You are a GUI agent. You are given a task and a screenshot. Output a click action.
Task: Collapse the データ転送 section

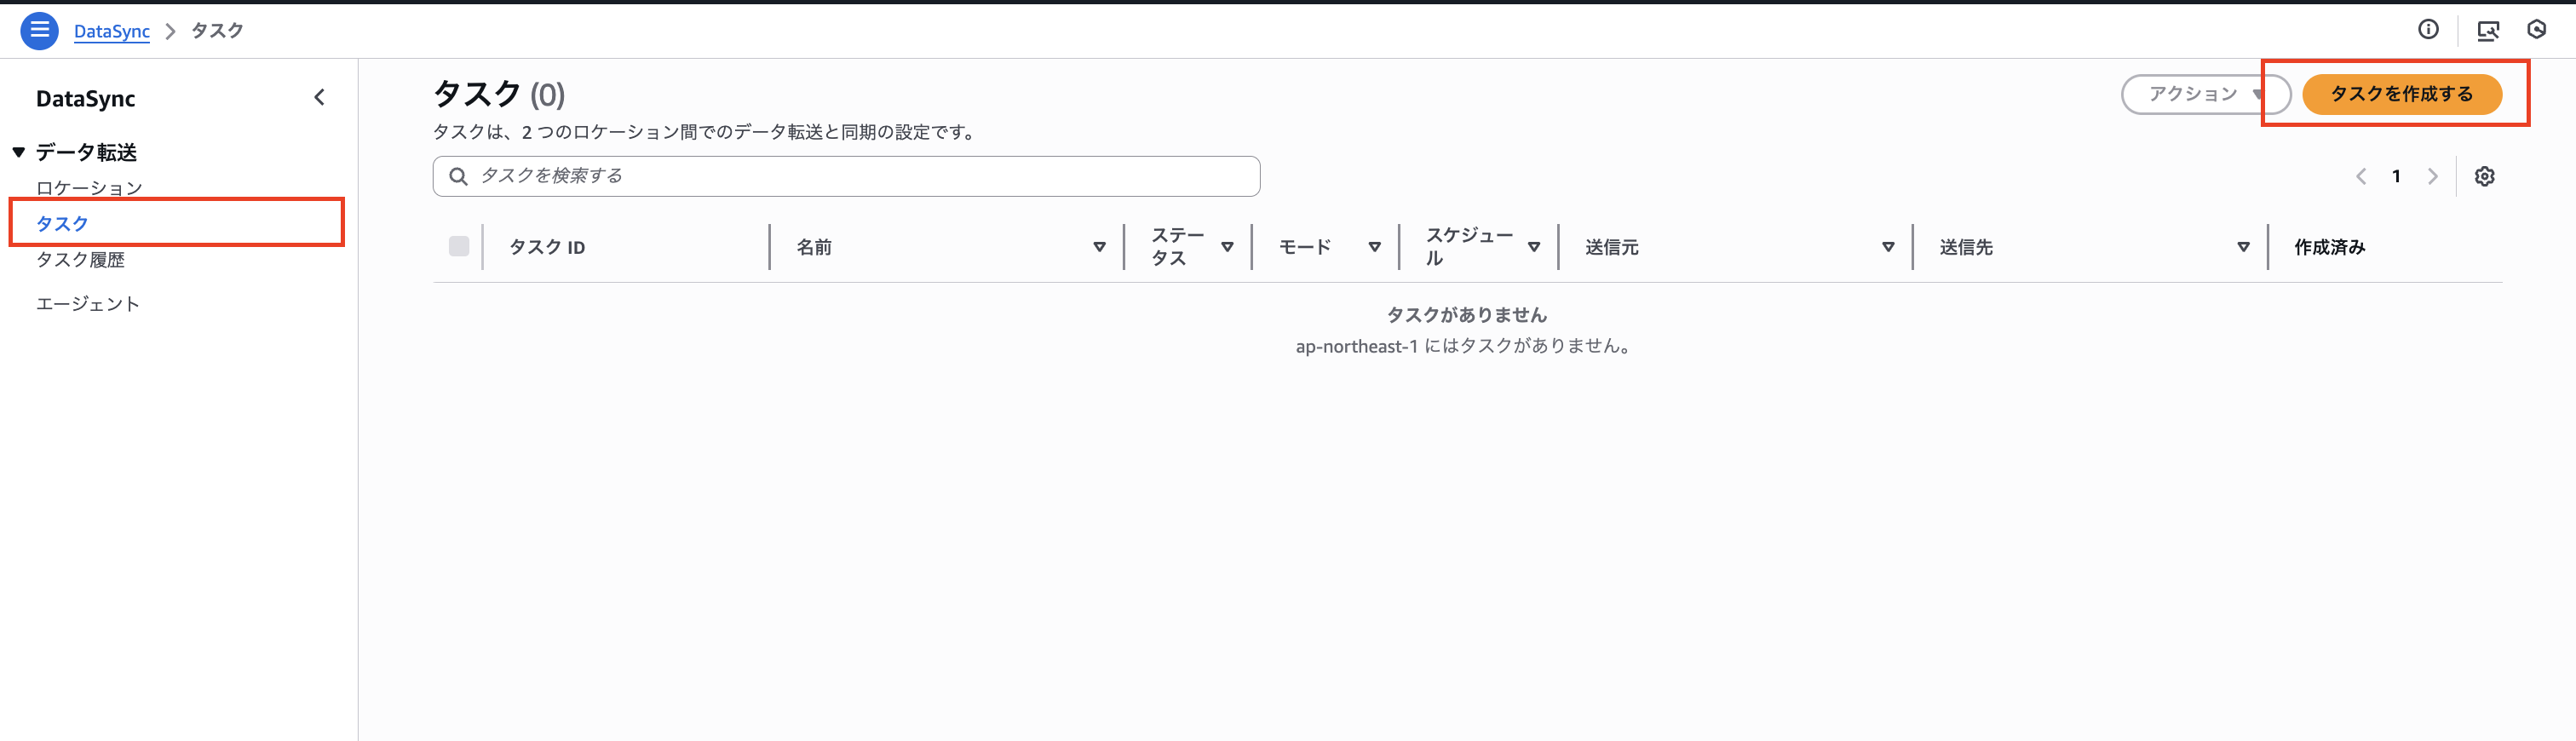click(x=19, y=152)
